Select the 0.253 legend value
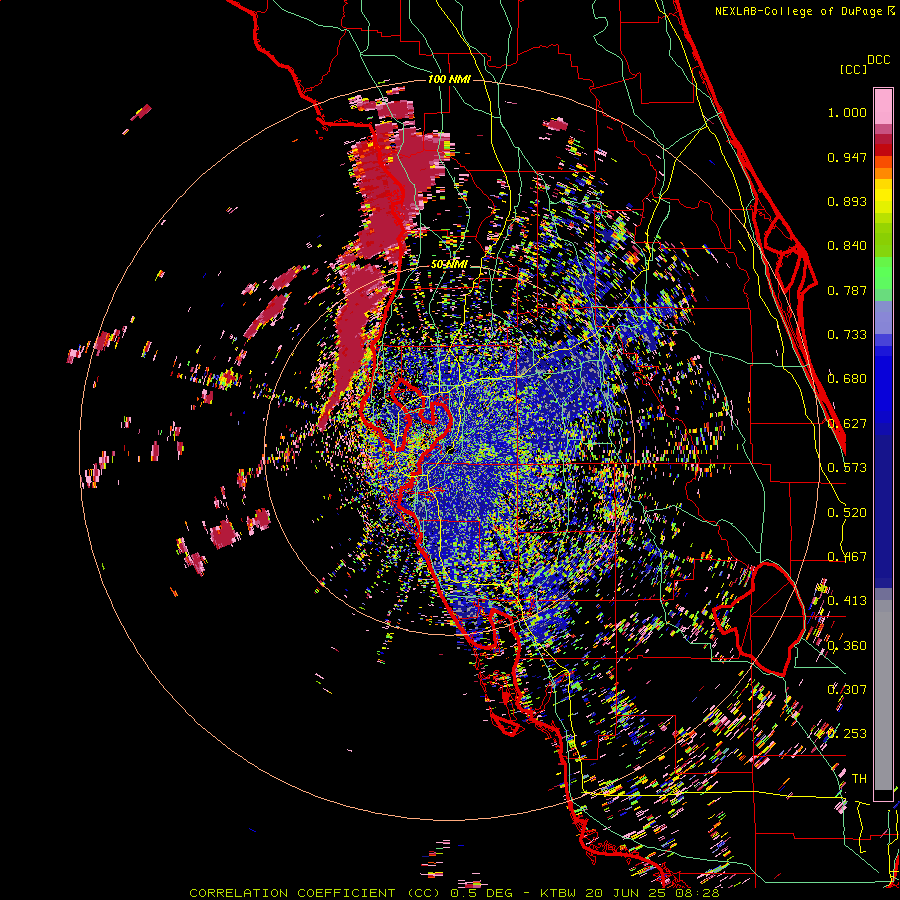900x900 pixels. (847, 734)
